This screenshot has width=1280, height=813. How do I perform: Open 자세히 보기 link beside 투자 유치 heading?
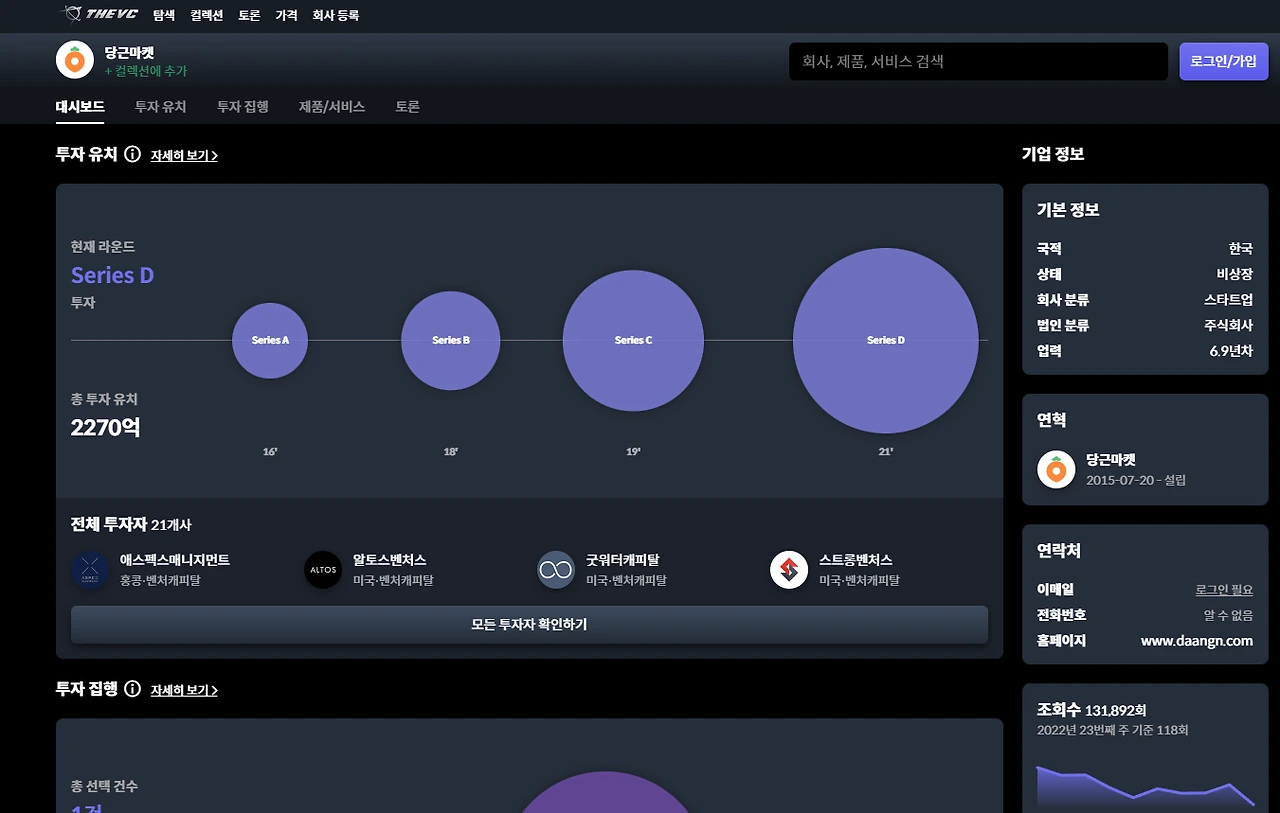(x=184, y=156)
